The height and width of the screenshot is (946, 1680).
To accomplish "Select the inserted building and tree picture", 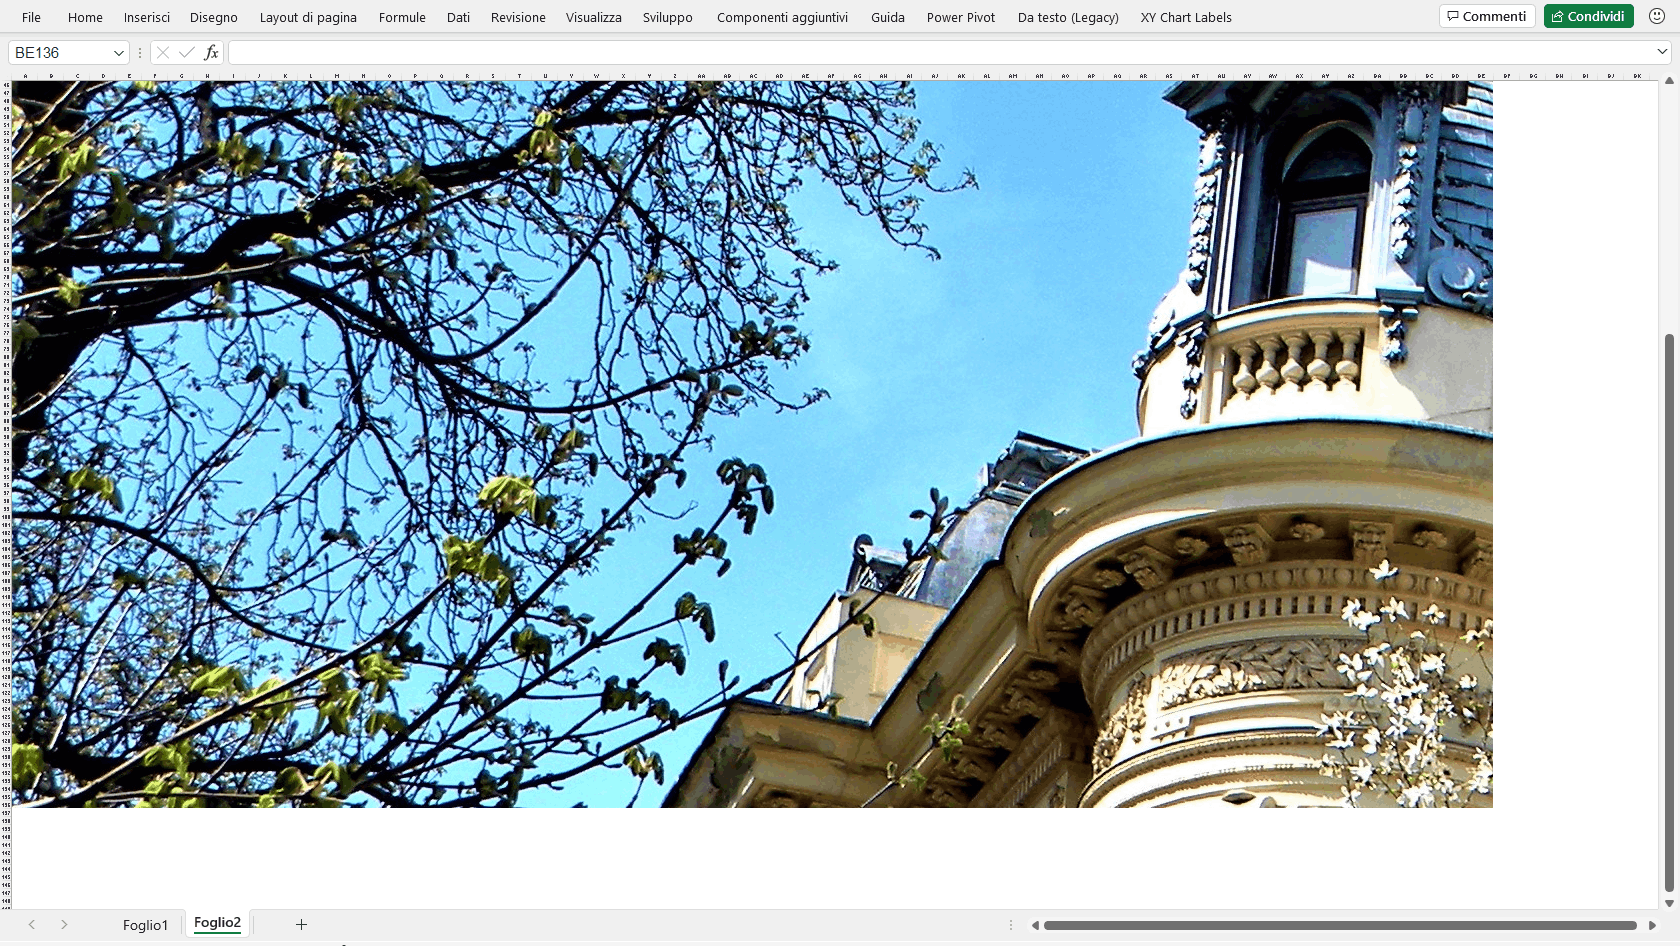I will pyautogui.click(x=752, y=444).
